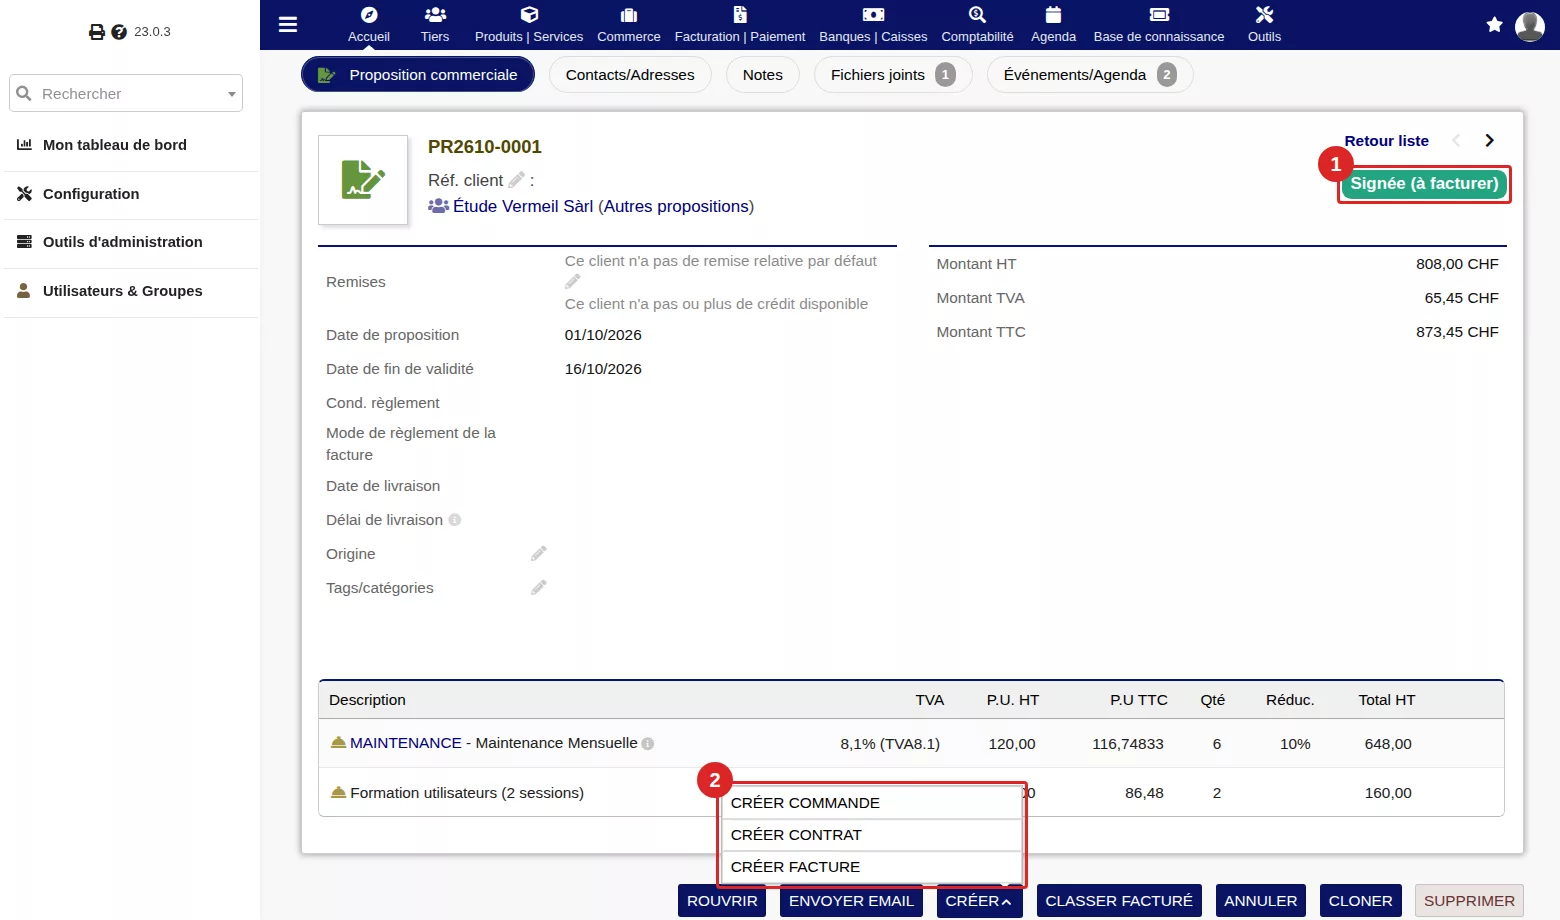Screen dimensions: 1560x920
Task: Toggle the hamburger side menu icon
Action: point(288,24)
